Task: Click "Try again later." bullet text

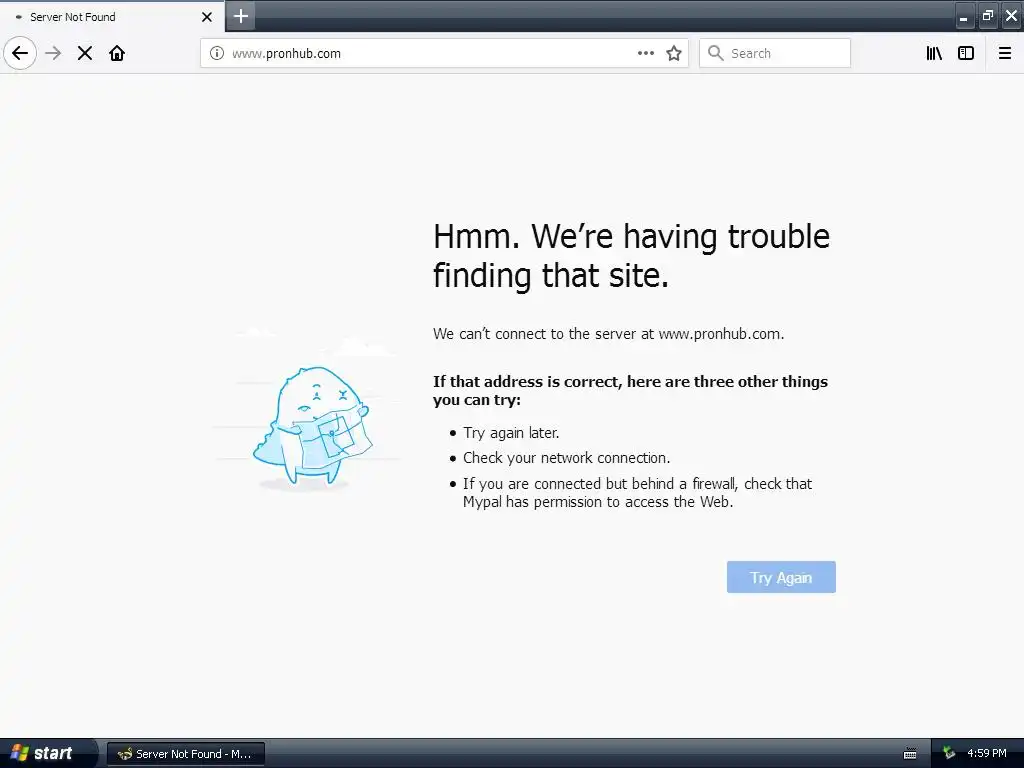Action: (511, 432)
